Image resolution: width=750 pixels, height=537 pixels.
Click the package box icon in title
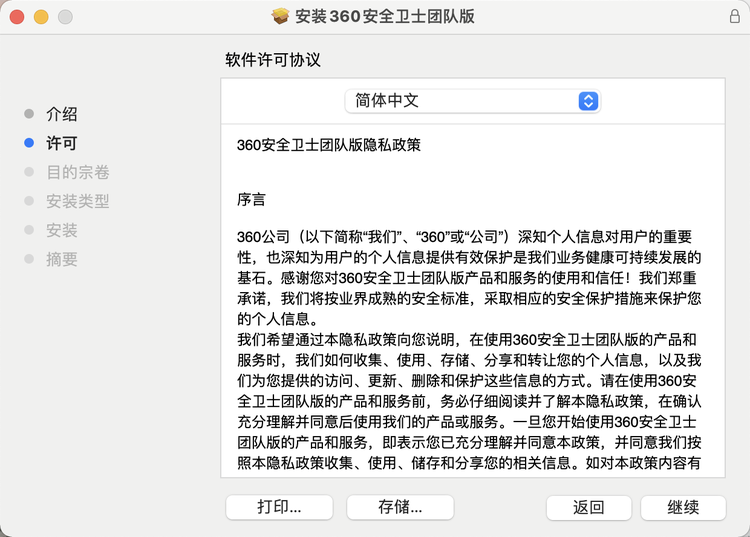280,16
